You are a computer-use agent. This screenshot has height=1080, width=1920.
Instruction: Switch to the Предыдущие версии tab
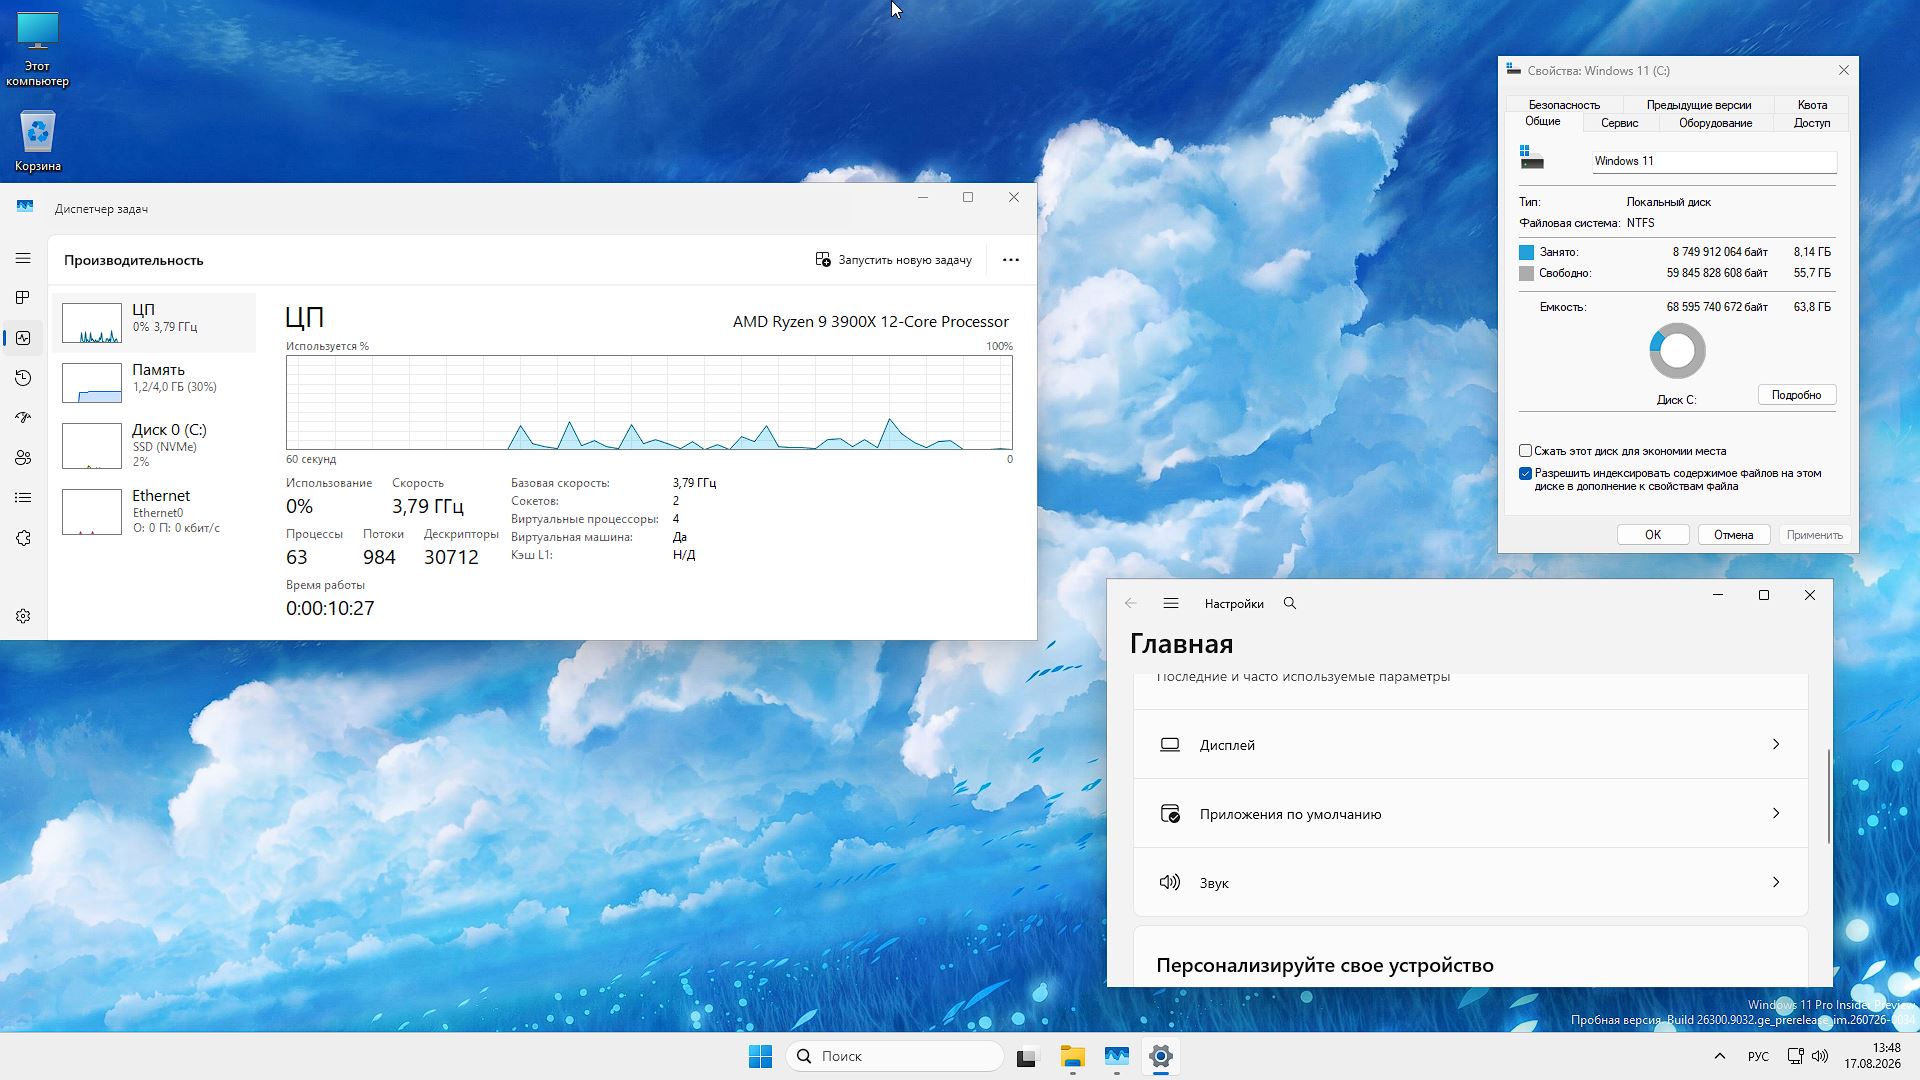point(1698,105)
